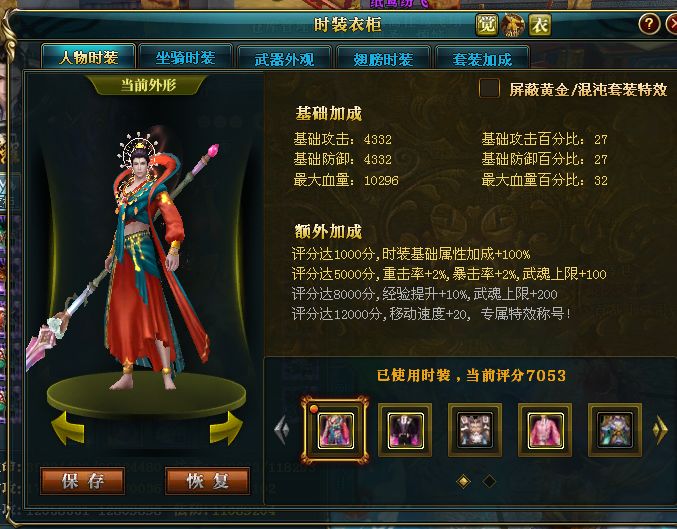Rotate character with right yellow arrow
The image size is (677, 529).
[227, 428]
